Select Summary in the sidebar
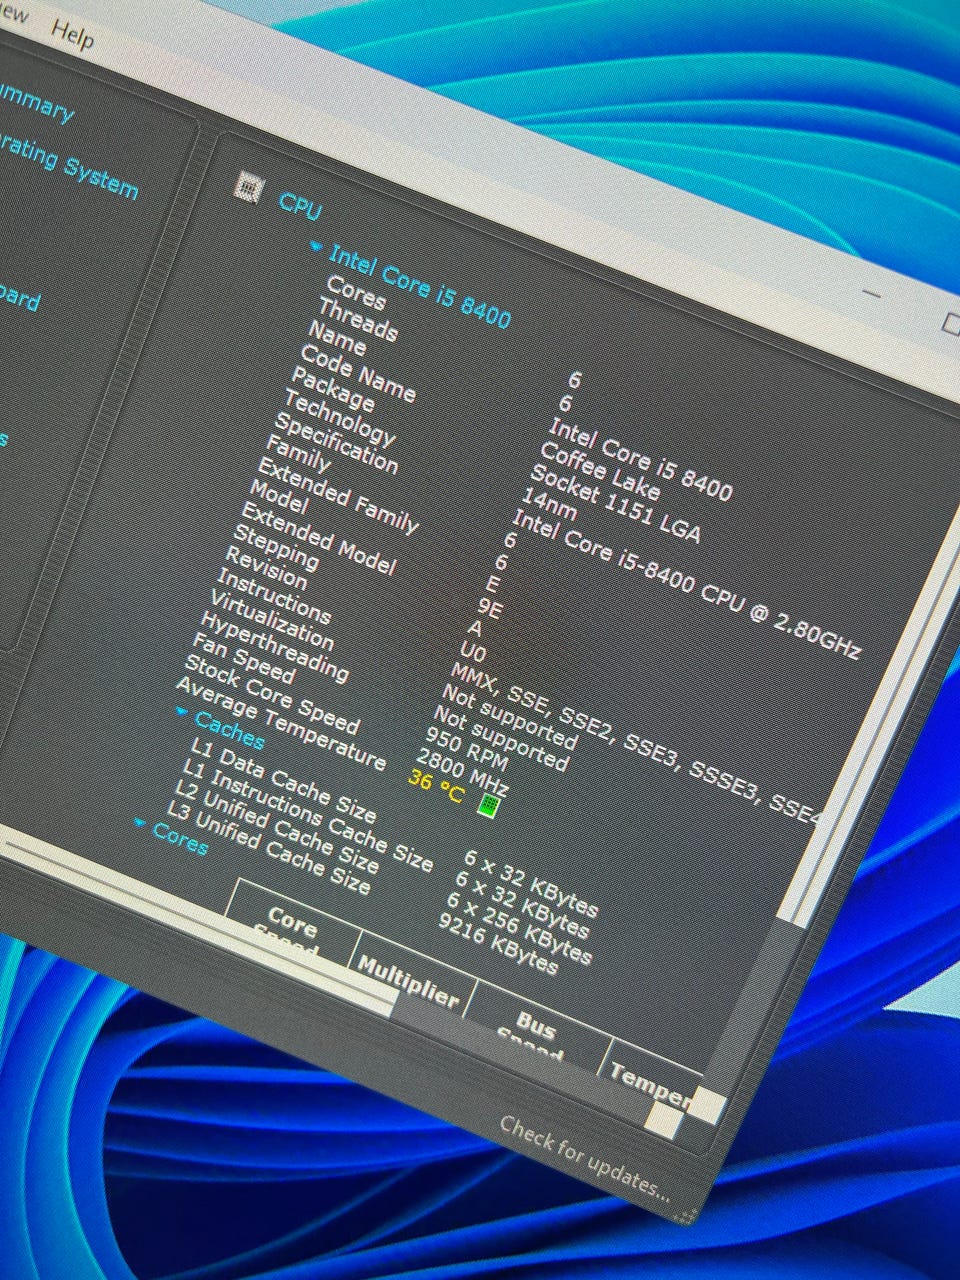 point(38,105)
